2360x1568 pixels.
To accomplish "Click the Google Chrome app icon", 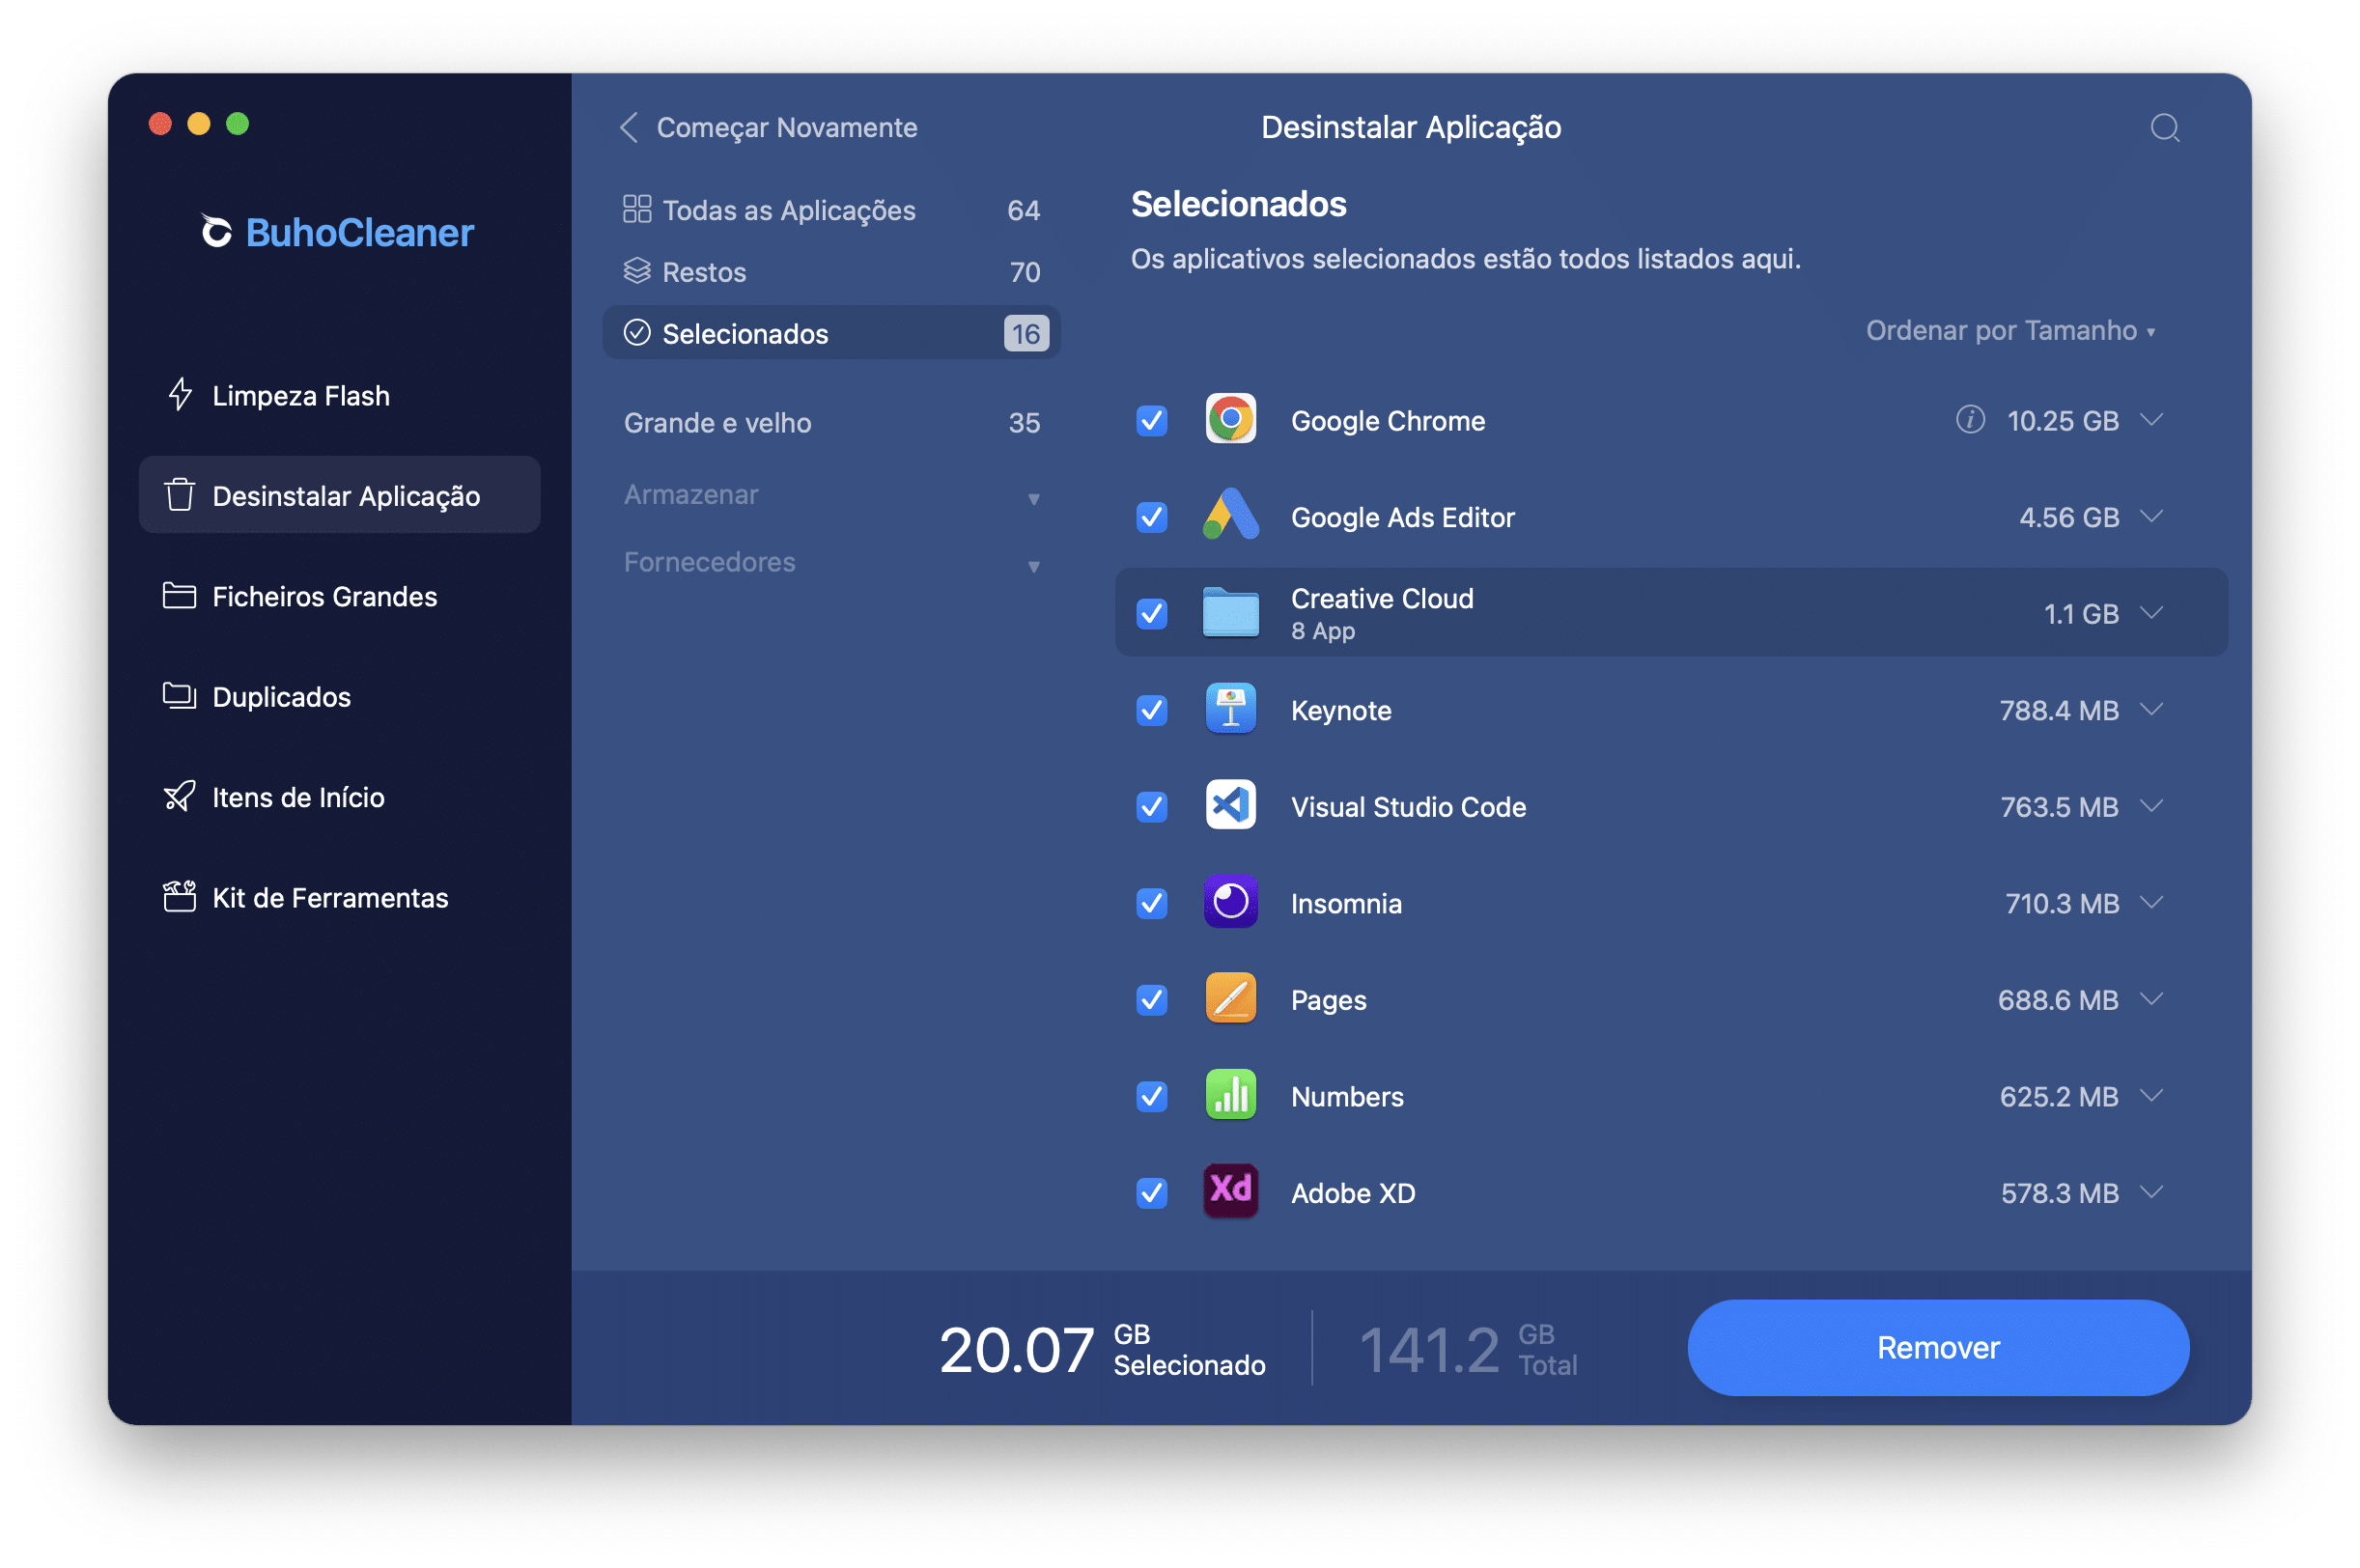I will pos(1230,419).
